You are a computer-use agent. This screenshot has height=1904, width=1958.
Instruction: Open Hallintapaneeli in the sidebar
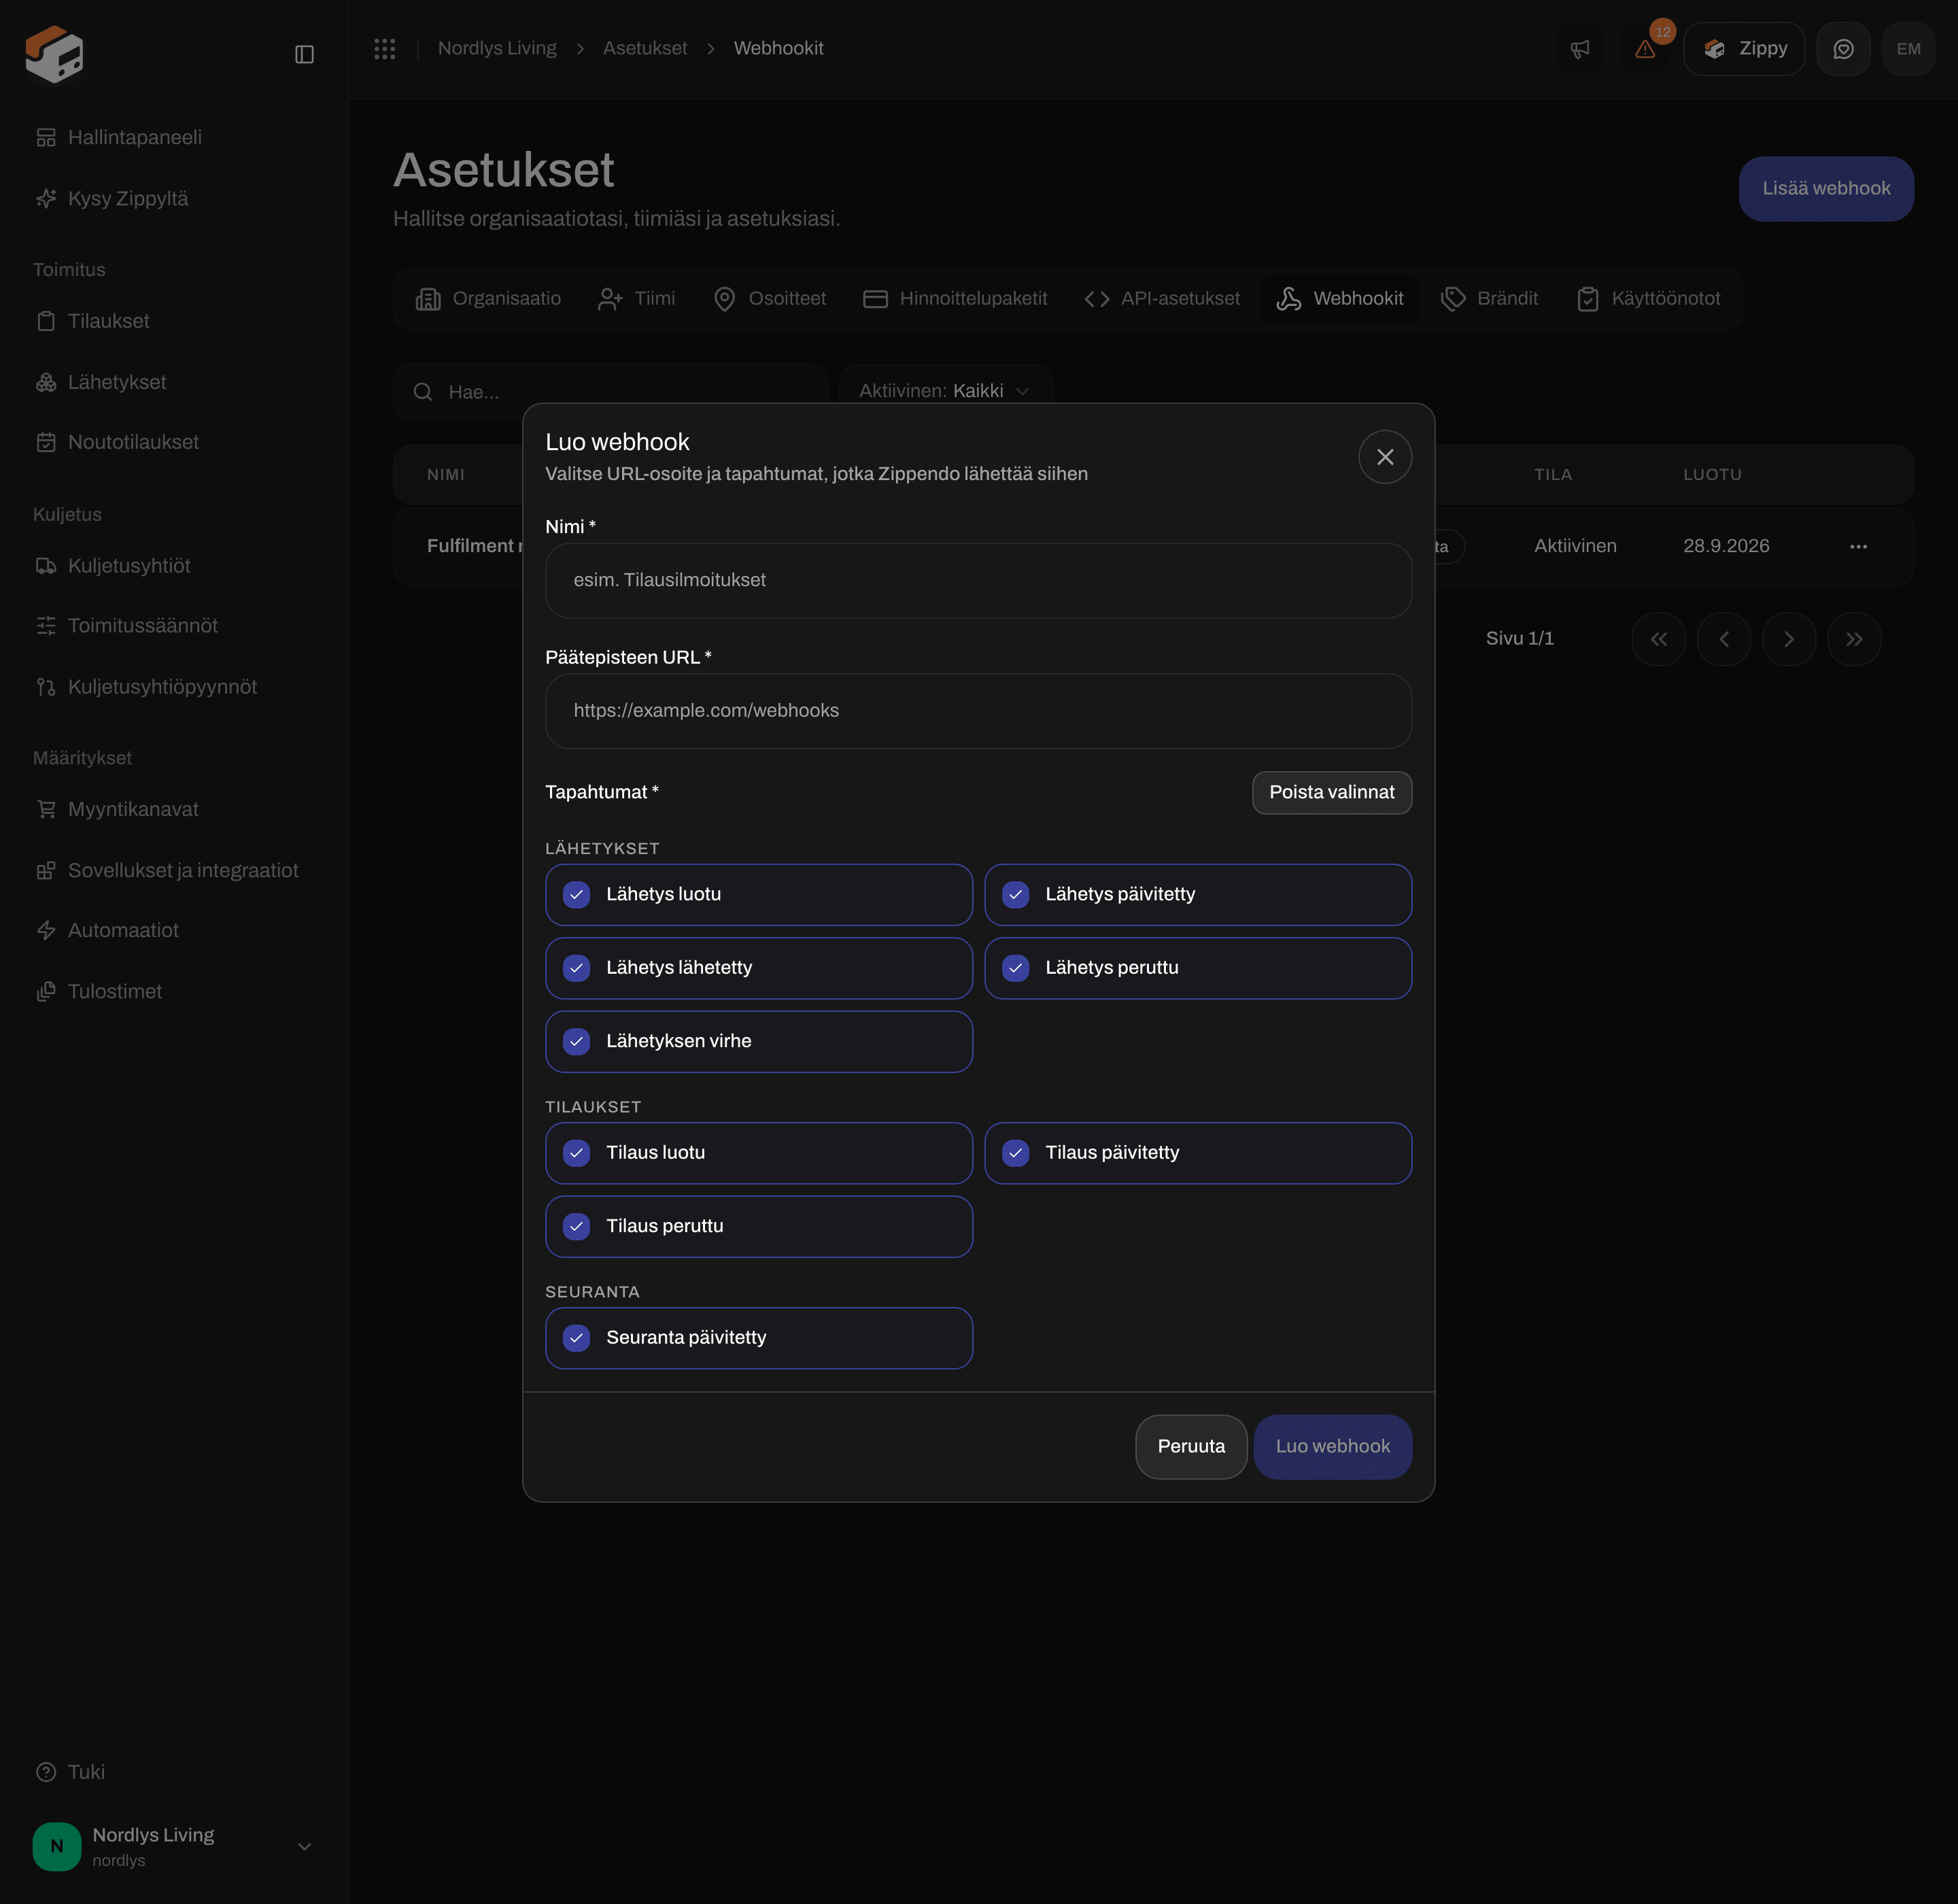[x=174, y=137]
